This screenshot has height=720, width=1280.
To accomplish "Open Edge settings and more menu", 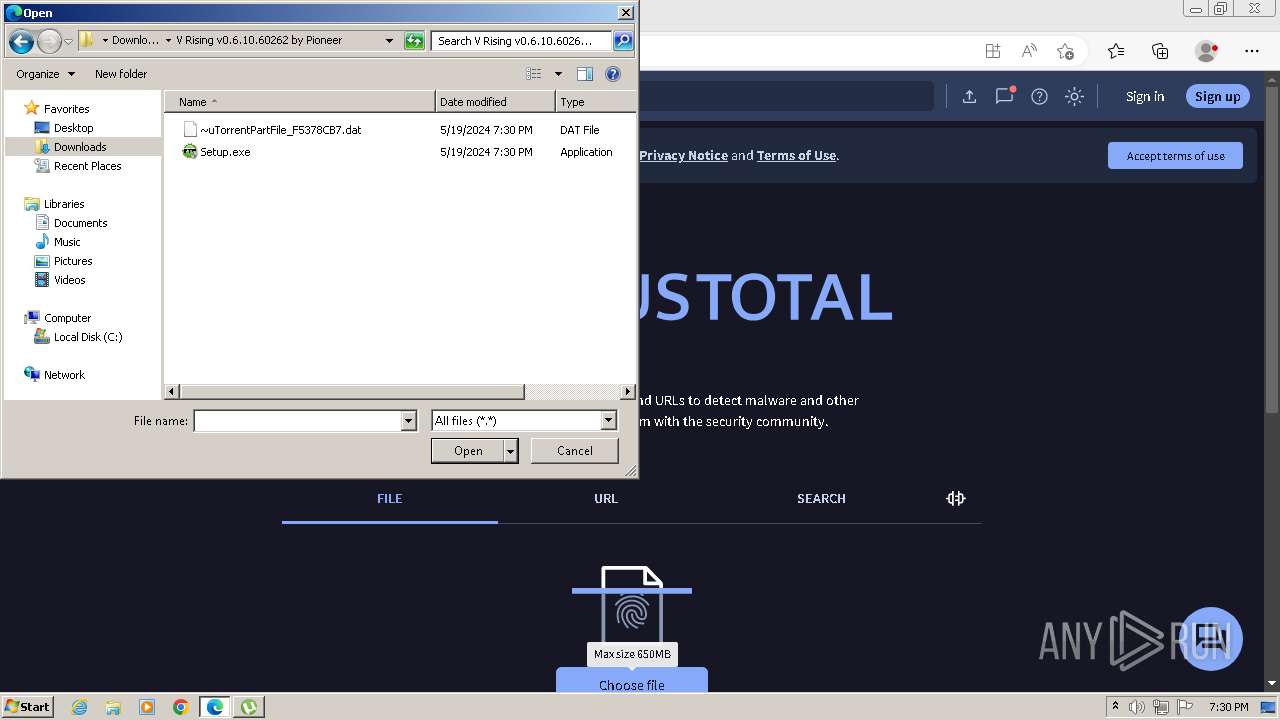I will [x=1252, y=51].
